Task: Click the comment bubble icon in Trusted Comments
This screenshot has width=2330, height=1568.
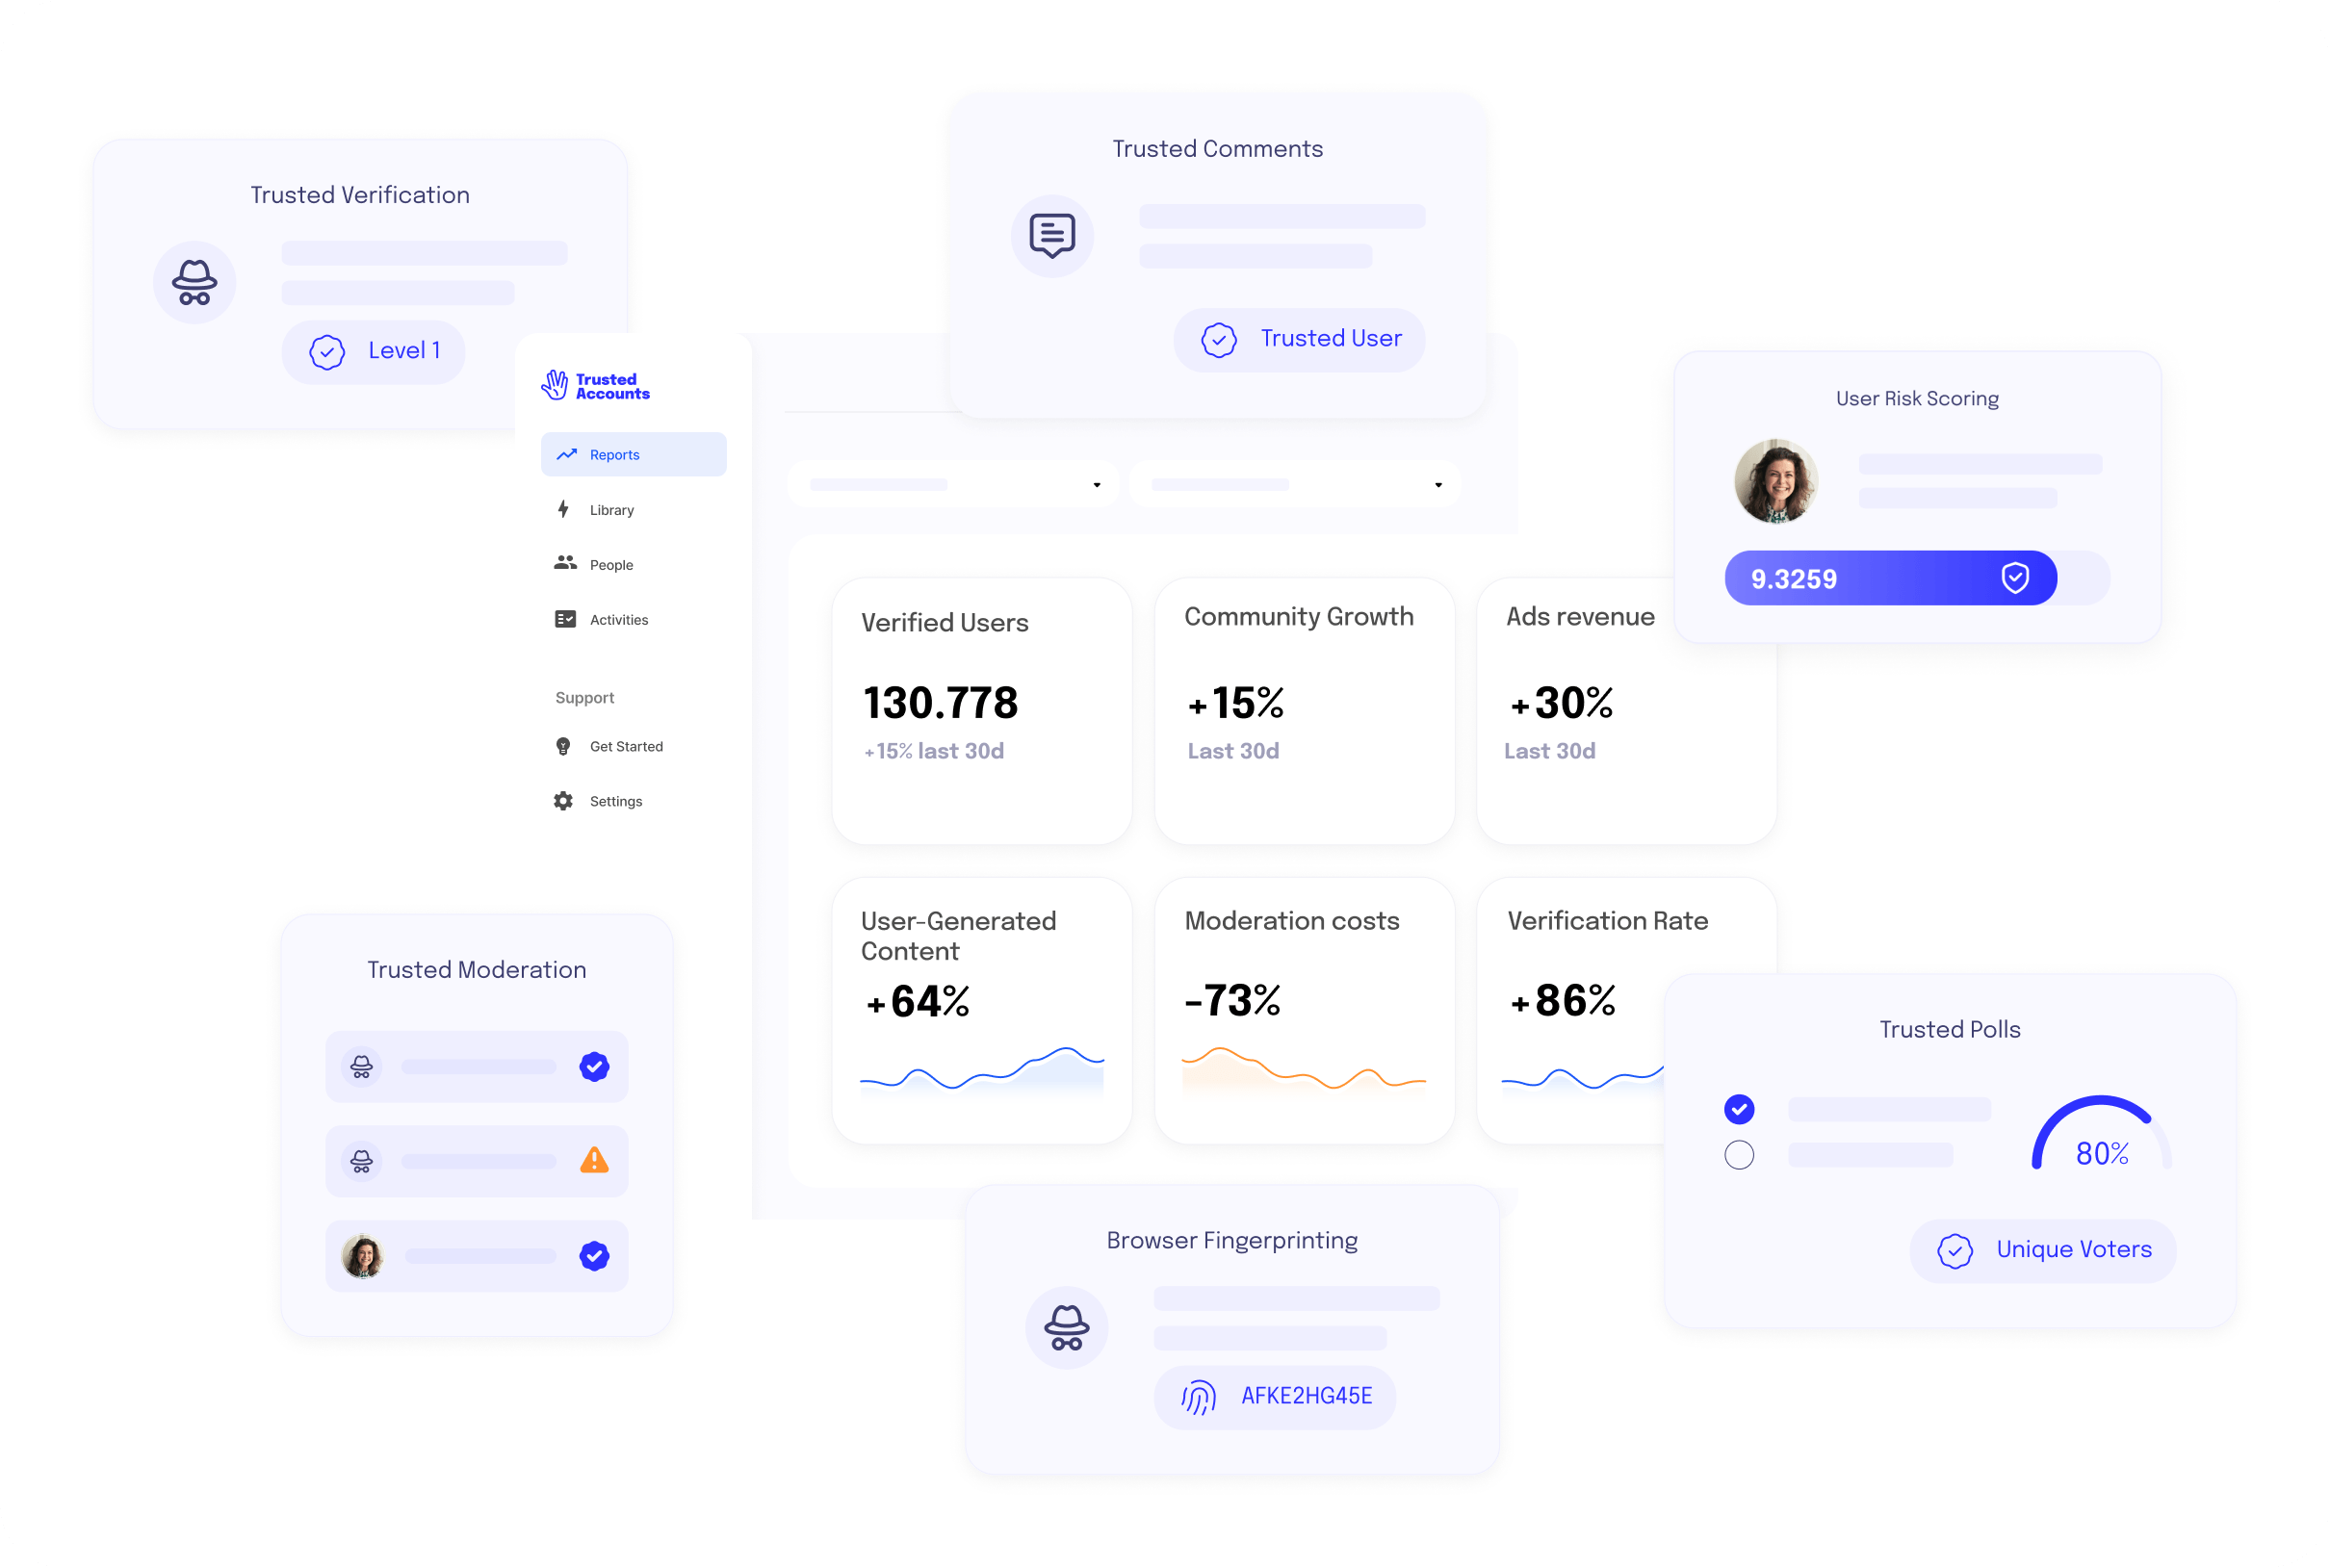Action: (x=1052, y=236)
